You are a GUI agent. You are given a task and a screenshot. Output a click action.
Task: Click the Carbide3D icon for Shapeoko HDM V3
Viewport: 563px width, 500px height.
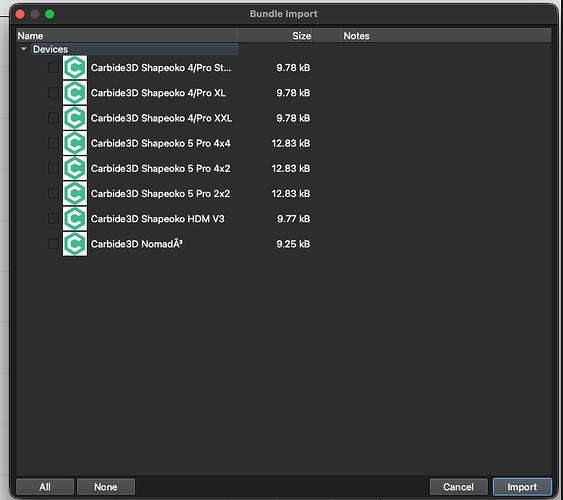point(75,218)
